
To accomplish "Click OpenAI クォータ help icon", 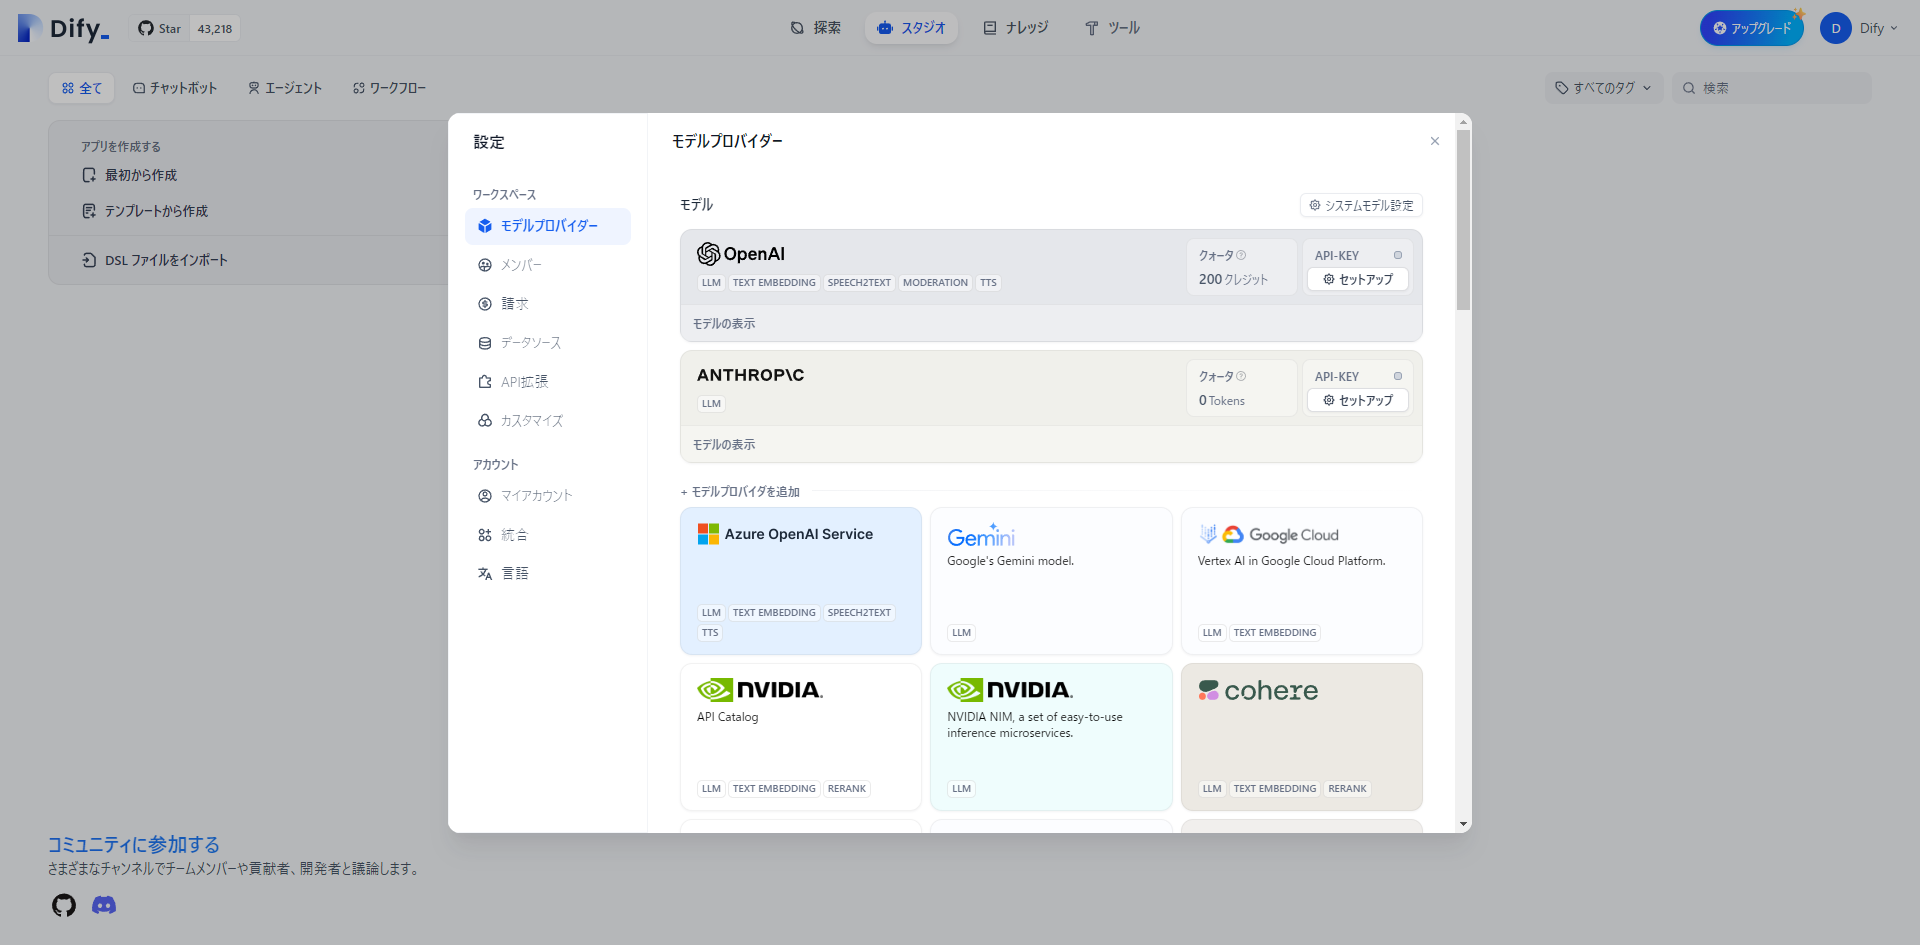I will click(1241, 256).
